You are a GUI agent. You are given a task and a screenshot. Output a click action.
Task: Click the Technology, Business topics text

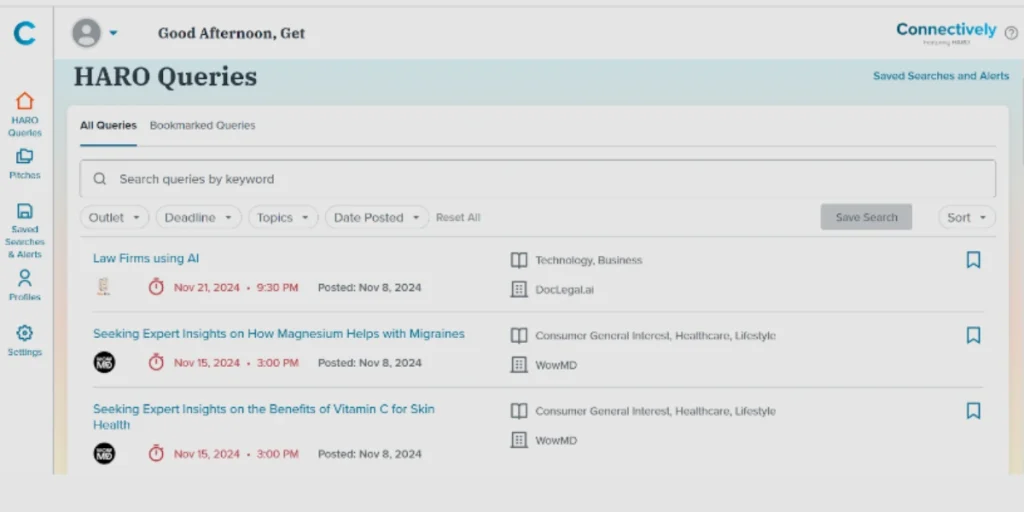(x=588, y=260)
